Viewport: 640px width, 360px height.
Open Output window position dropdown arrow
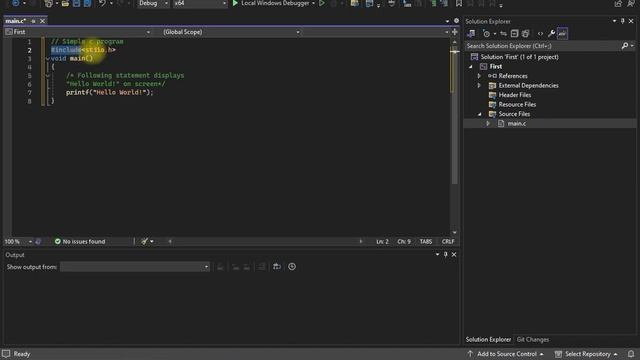[x=437, y=254]
